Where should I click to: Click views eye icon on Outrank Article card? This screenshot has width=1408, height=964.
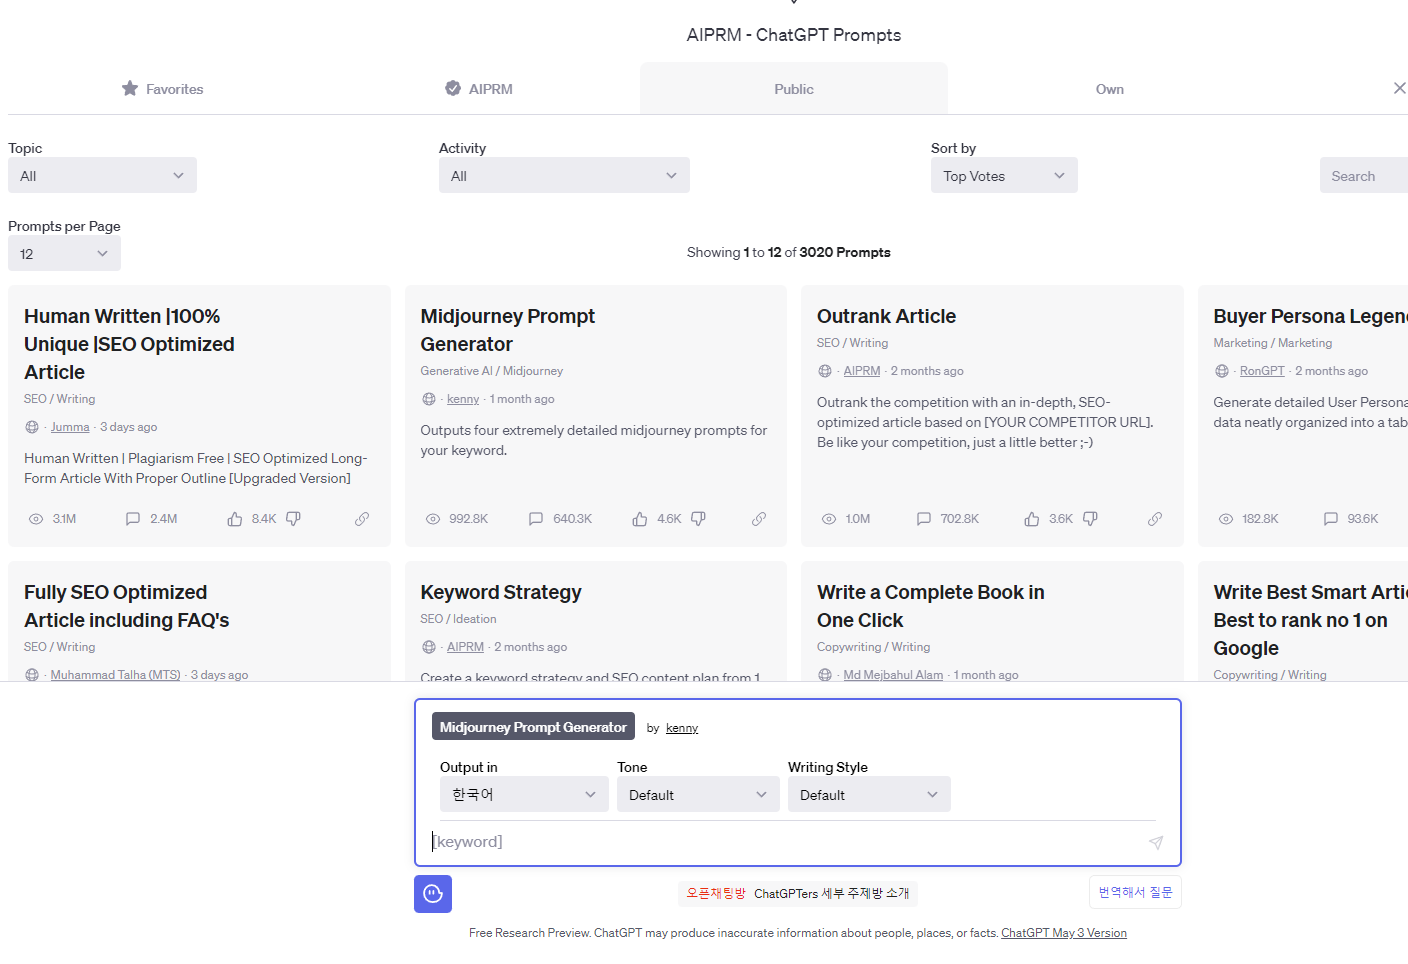(829, 519)
